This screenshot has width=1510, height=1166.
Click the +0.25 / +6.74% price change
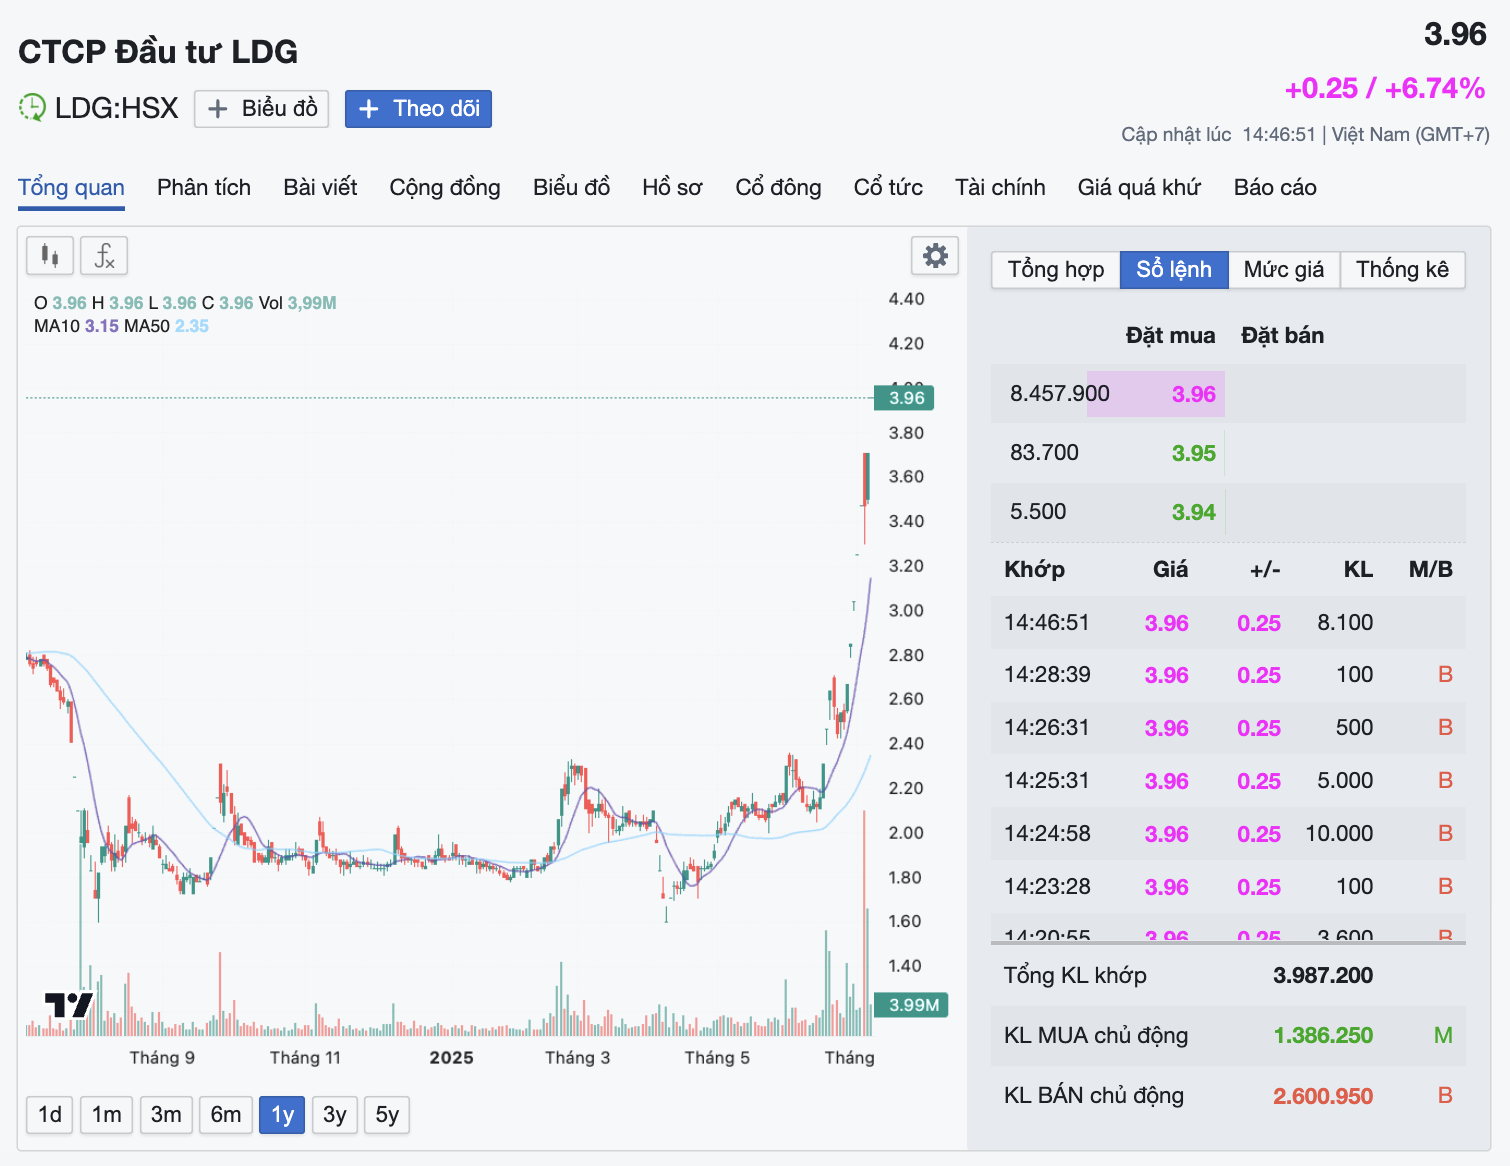pyautogui.click(x=1384, y=89)
